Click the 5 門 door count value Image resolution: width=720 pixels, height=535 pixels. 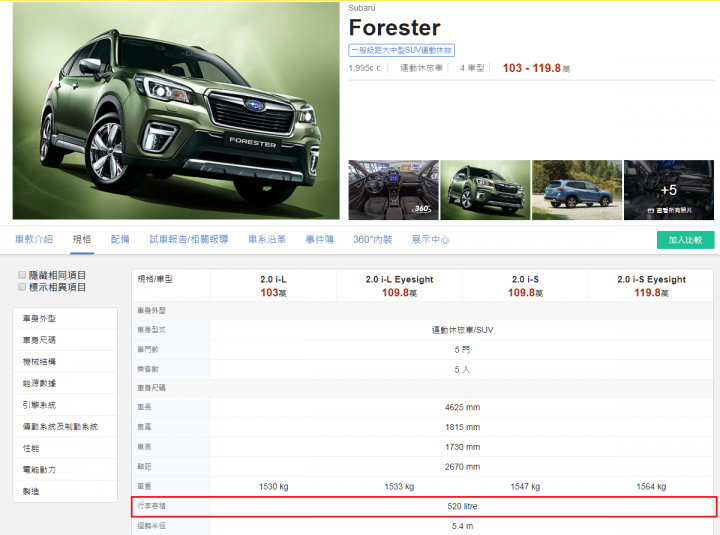tap(462, 349)
